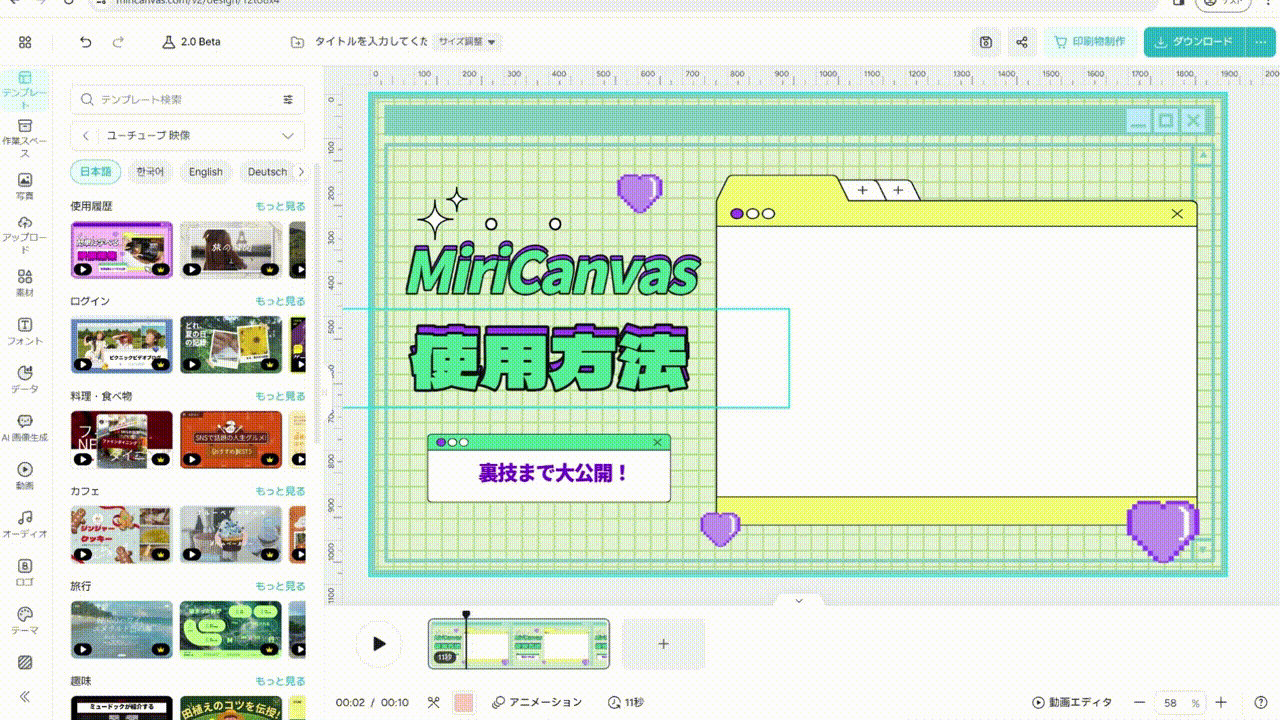Screen dimensions: 1280x720
Task: Select first template under ログイン
Action: tap(122, 345)
